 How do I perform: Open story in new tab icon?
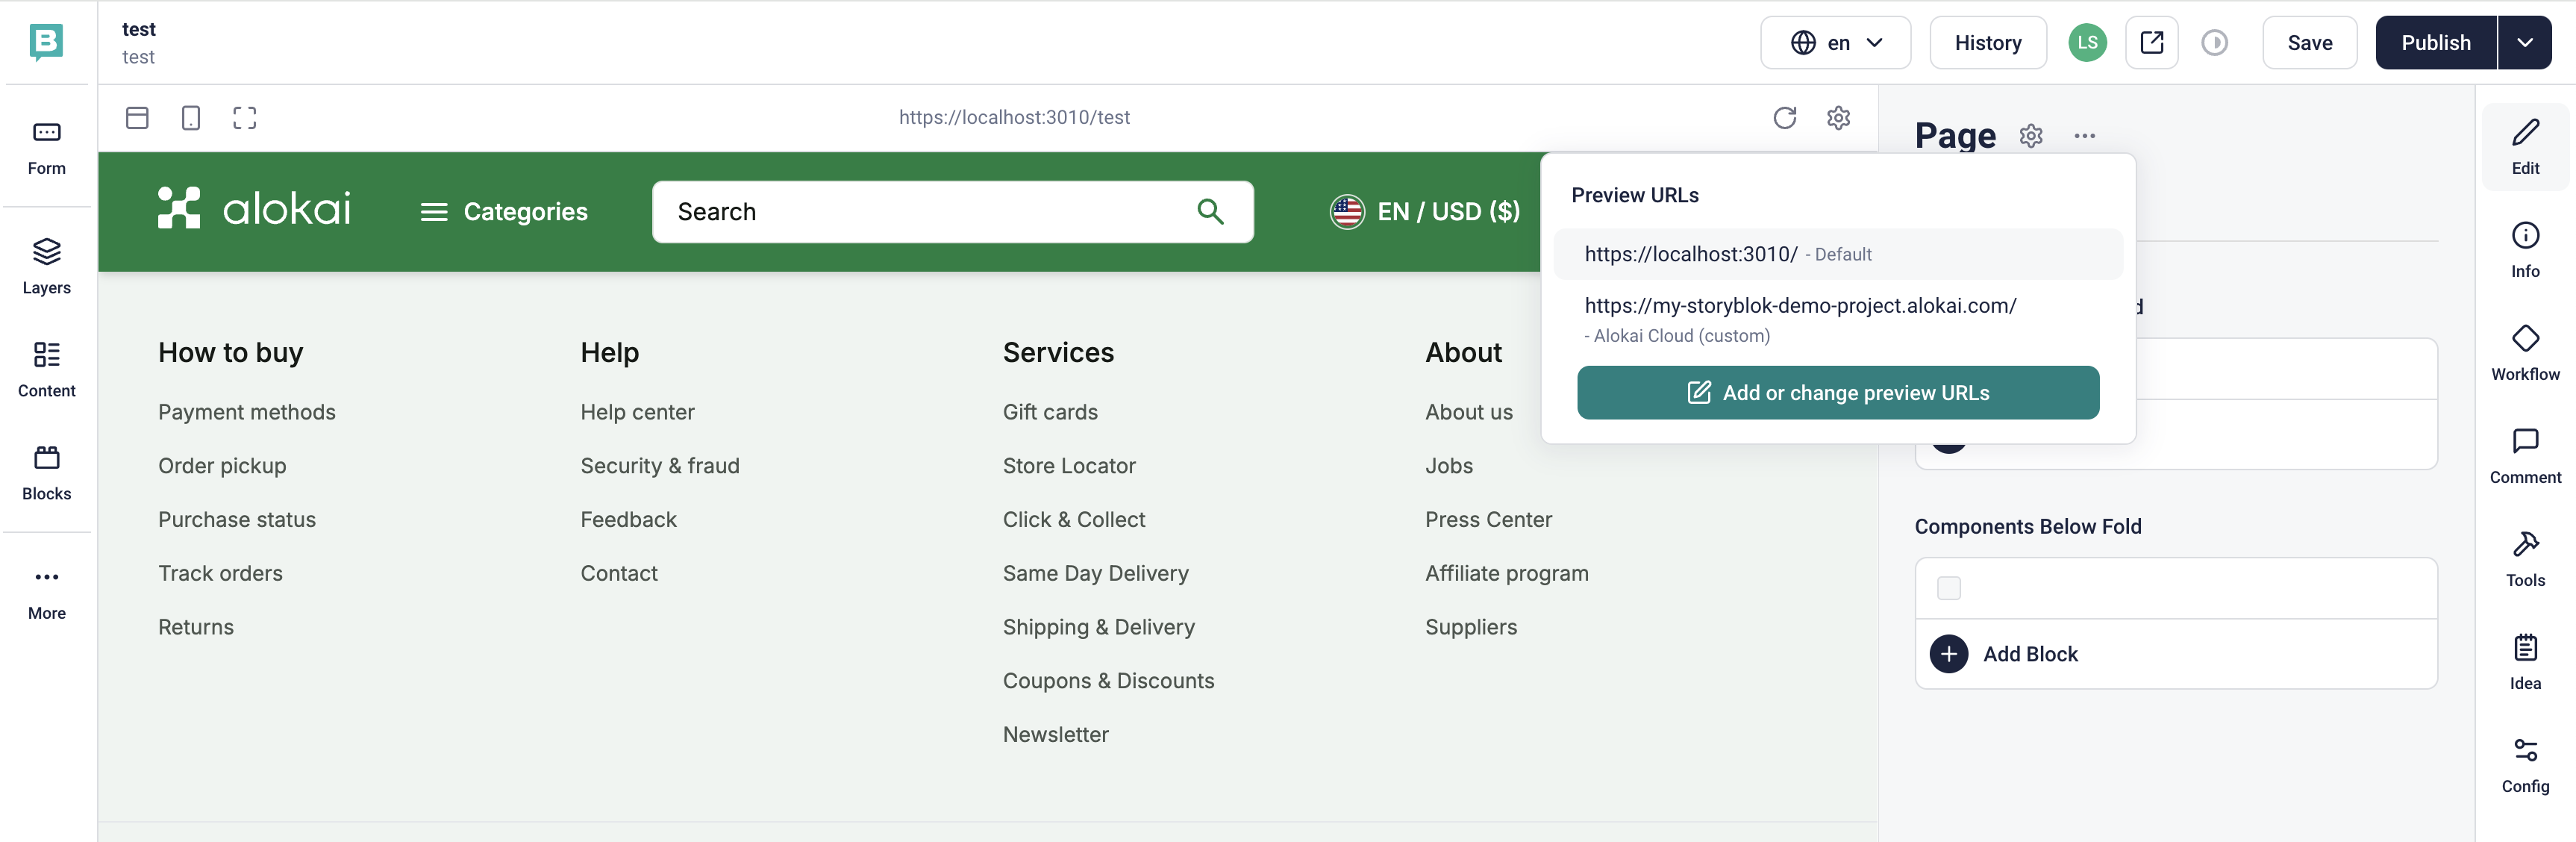coord(2151,43)
